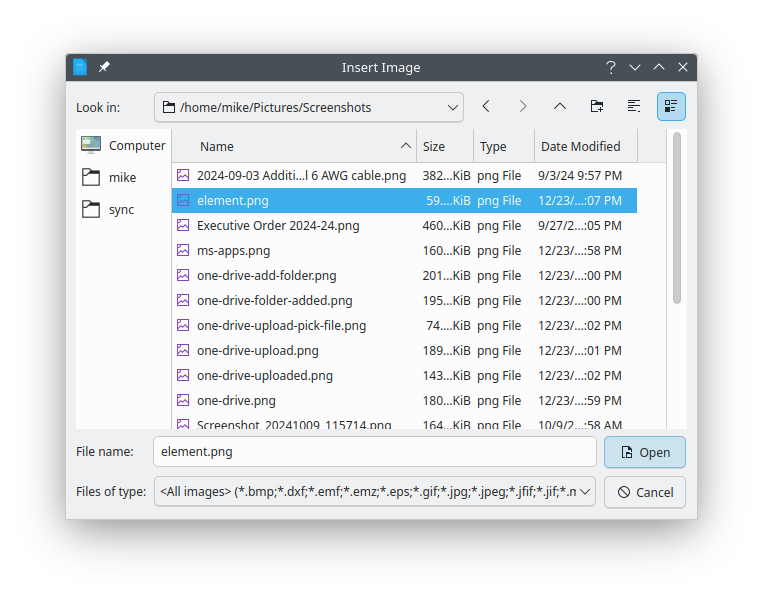Select one-drive-folder-added.png file name
Image resolution: width=763 pixels, height=597 pixels.
click(x=274, y=300)
